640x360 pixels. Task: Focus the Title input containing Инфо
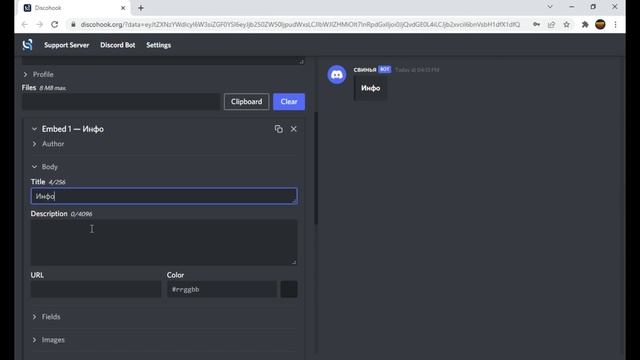click(x=164, y=196)
